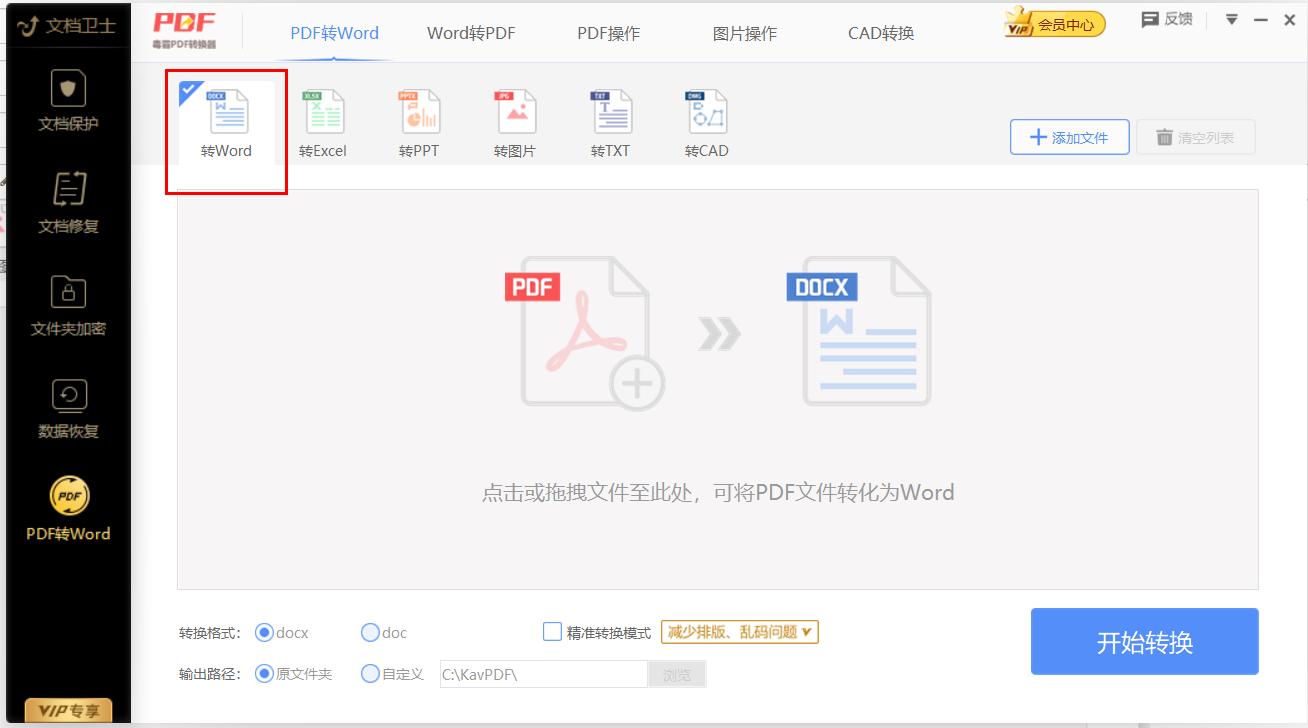Open 文件夹加密 in the sidebar

coord(68,306)
